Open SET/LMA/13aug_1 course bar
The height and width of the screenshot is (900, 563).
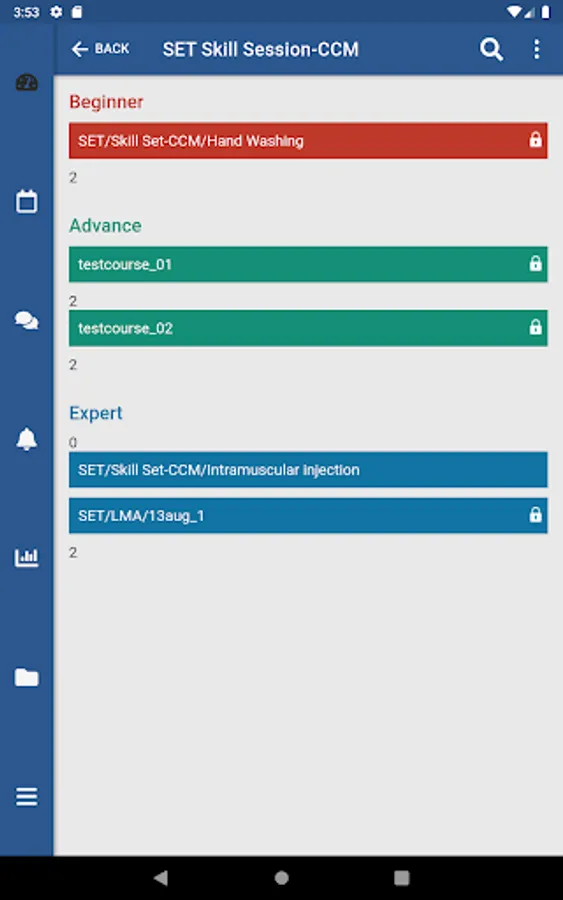[308, 515]
